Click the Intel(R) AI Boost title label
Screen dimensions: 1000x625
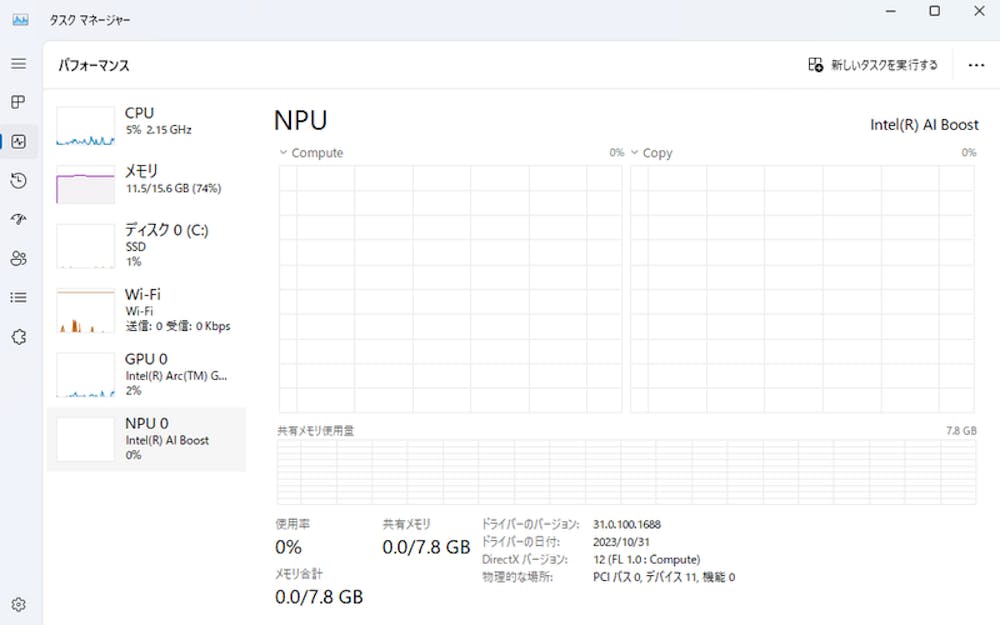(924, 125)
